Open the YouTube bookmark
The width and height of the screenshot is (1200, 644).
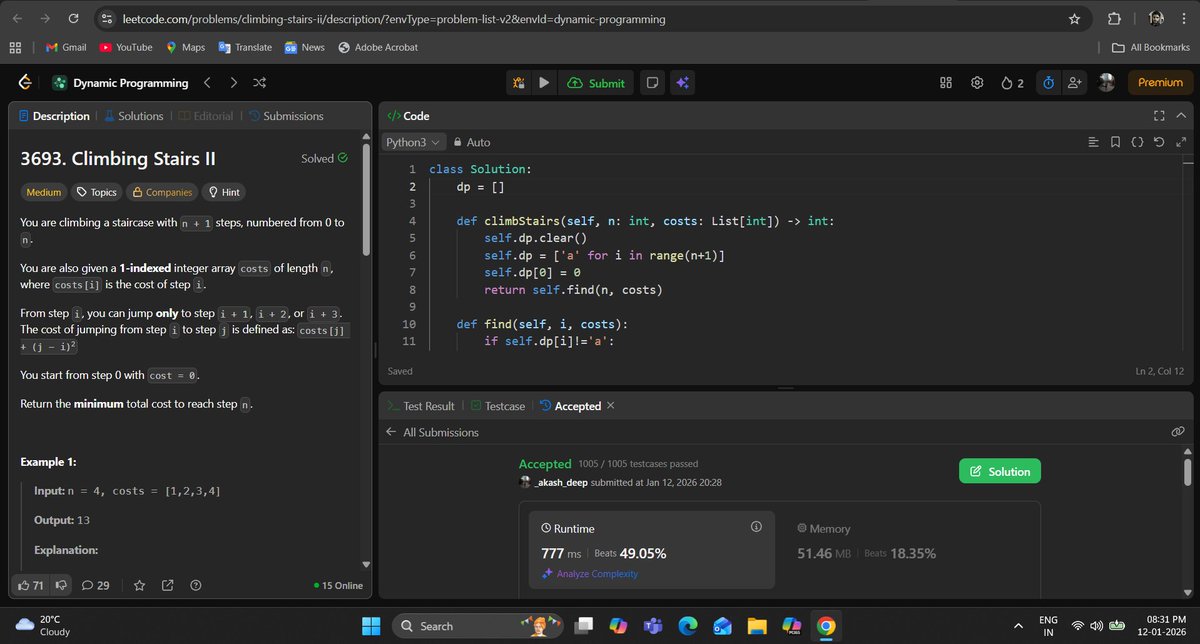(126, 47)
